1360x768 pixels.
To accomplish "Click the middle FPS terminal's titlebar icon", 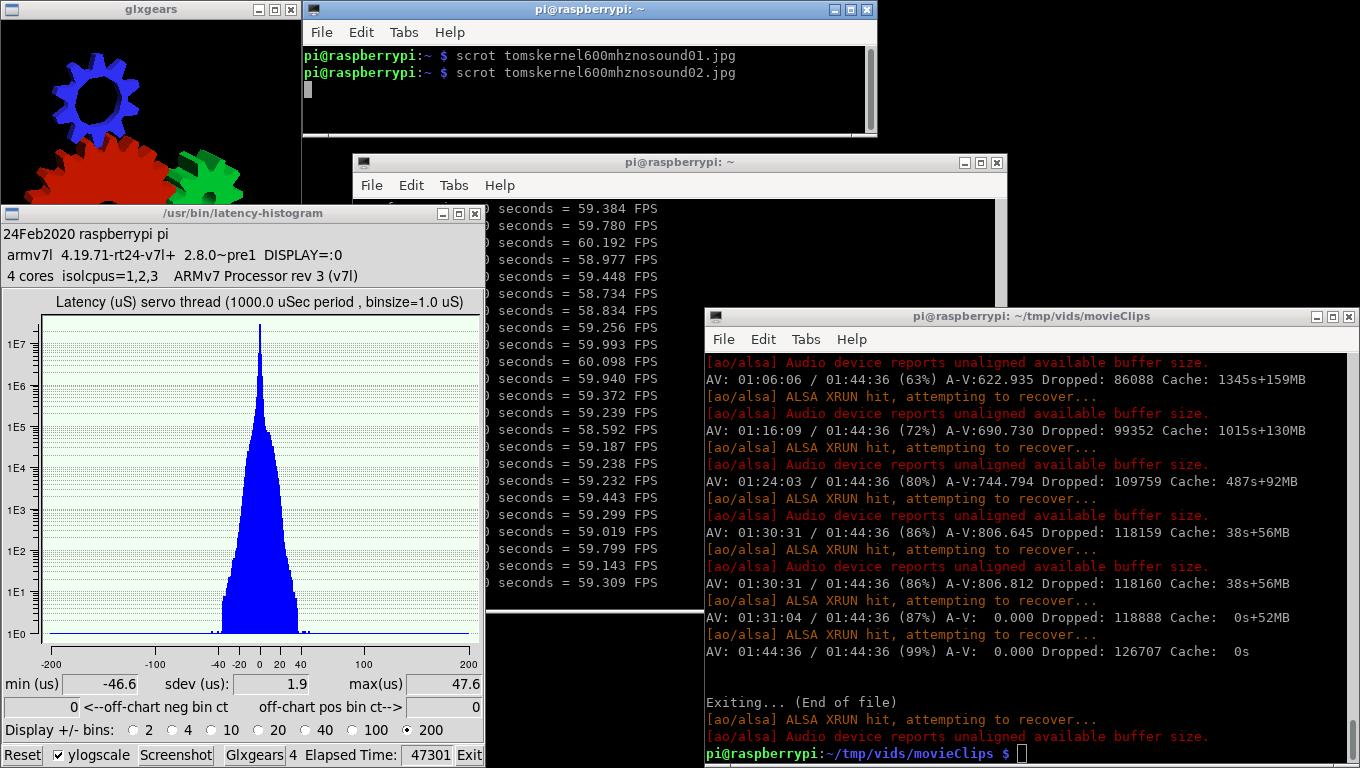I will 364,163.
